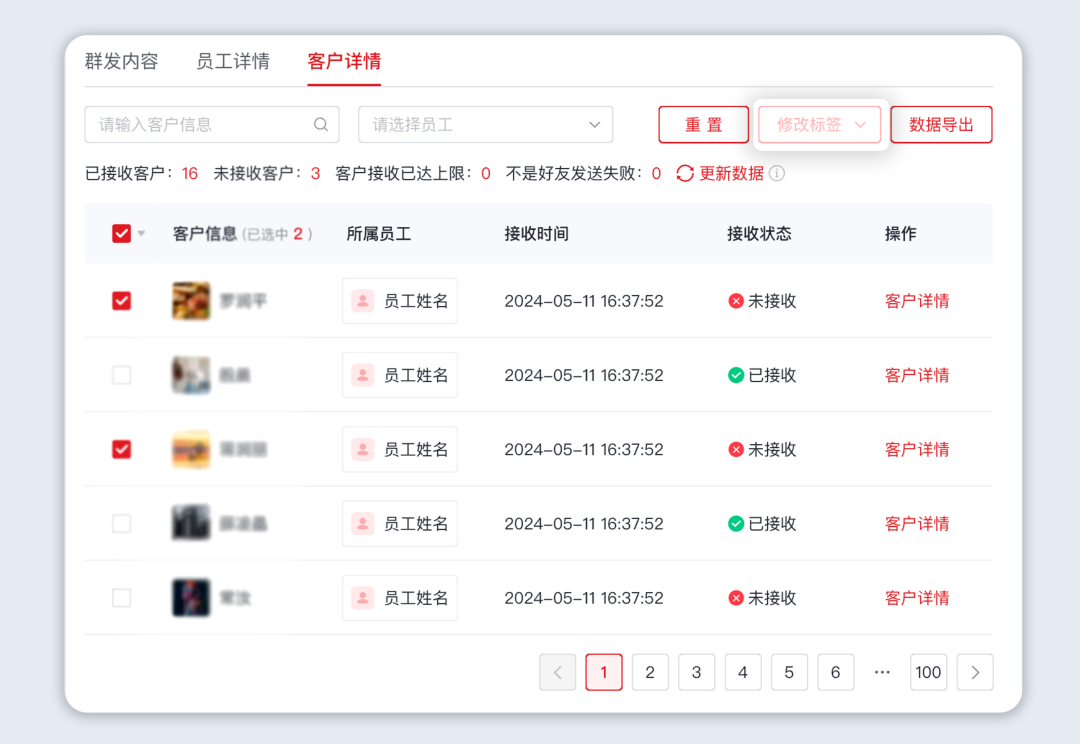Image resolution: width=1080 pixels, height=744 pixels.
Task: Switch to the 群发内容 tab
Action: click(121, 61)
